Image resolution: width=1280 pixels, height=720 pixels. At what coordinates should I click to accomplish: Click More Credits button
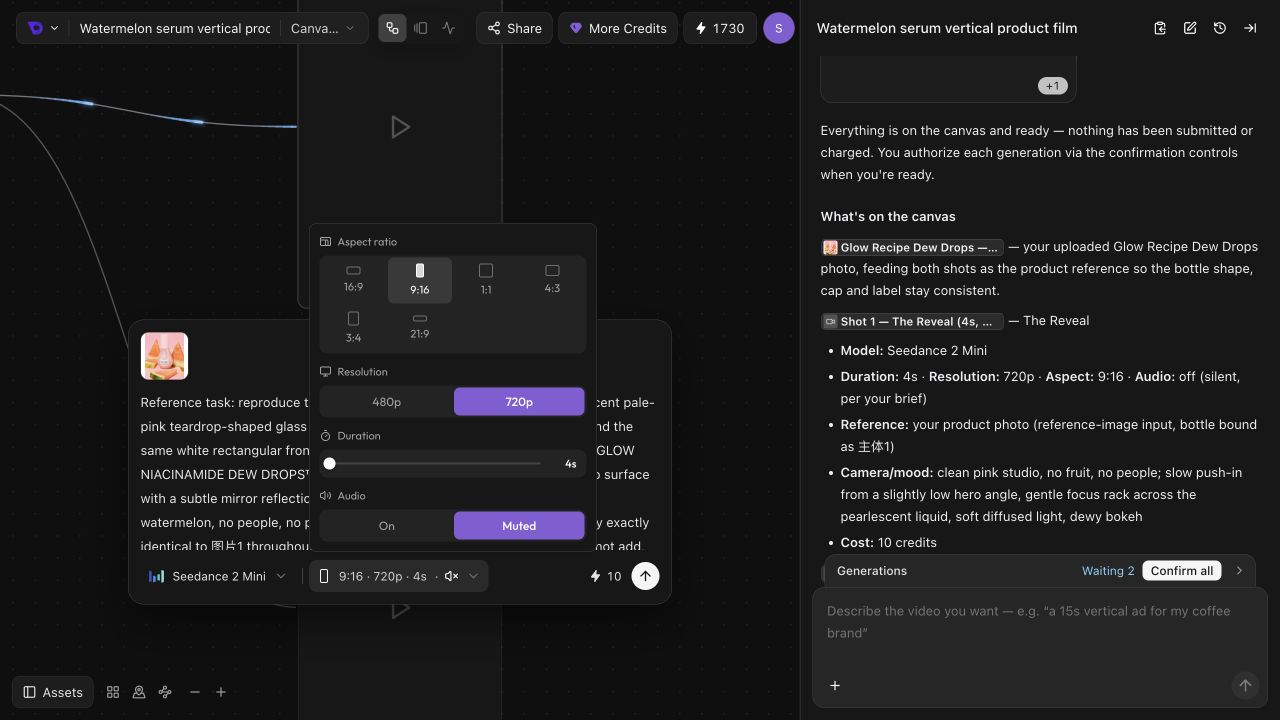click(x=618, y=28)
